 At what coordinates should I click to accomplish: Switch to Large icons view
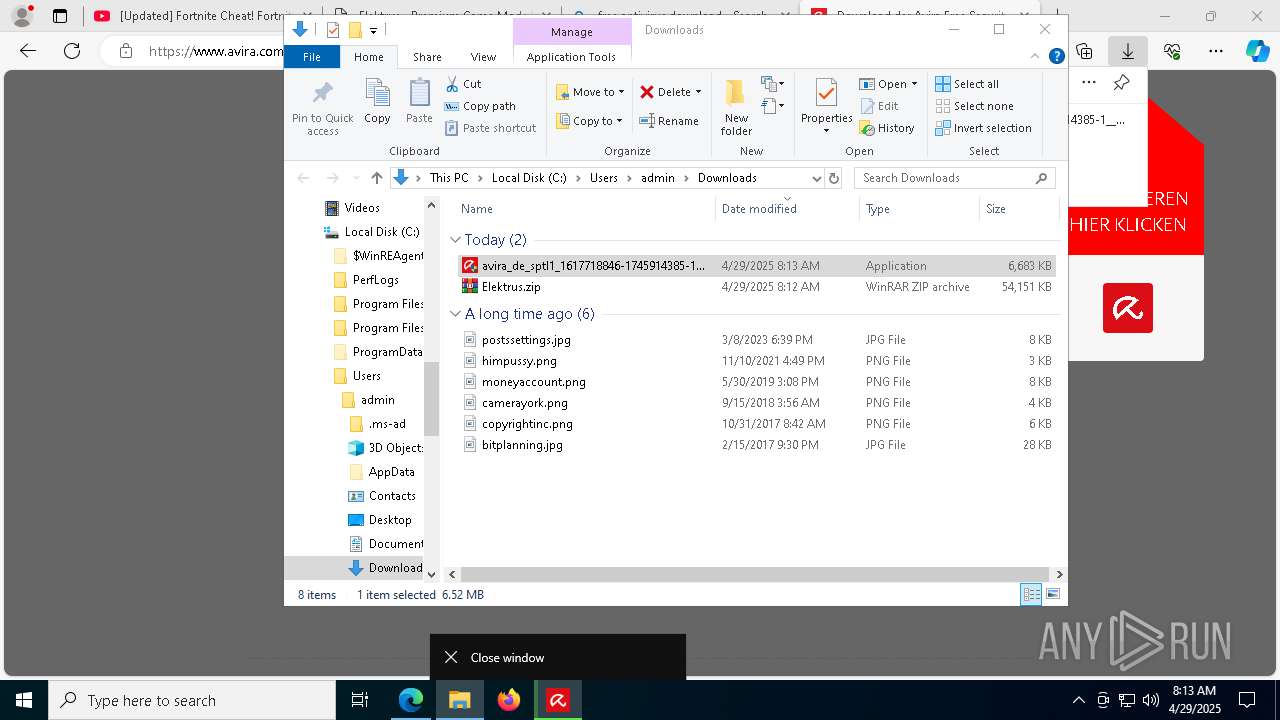1053,595
